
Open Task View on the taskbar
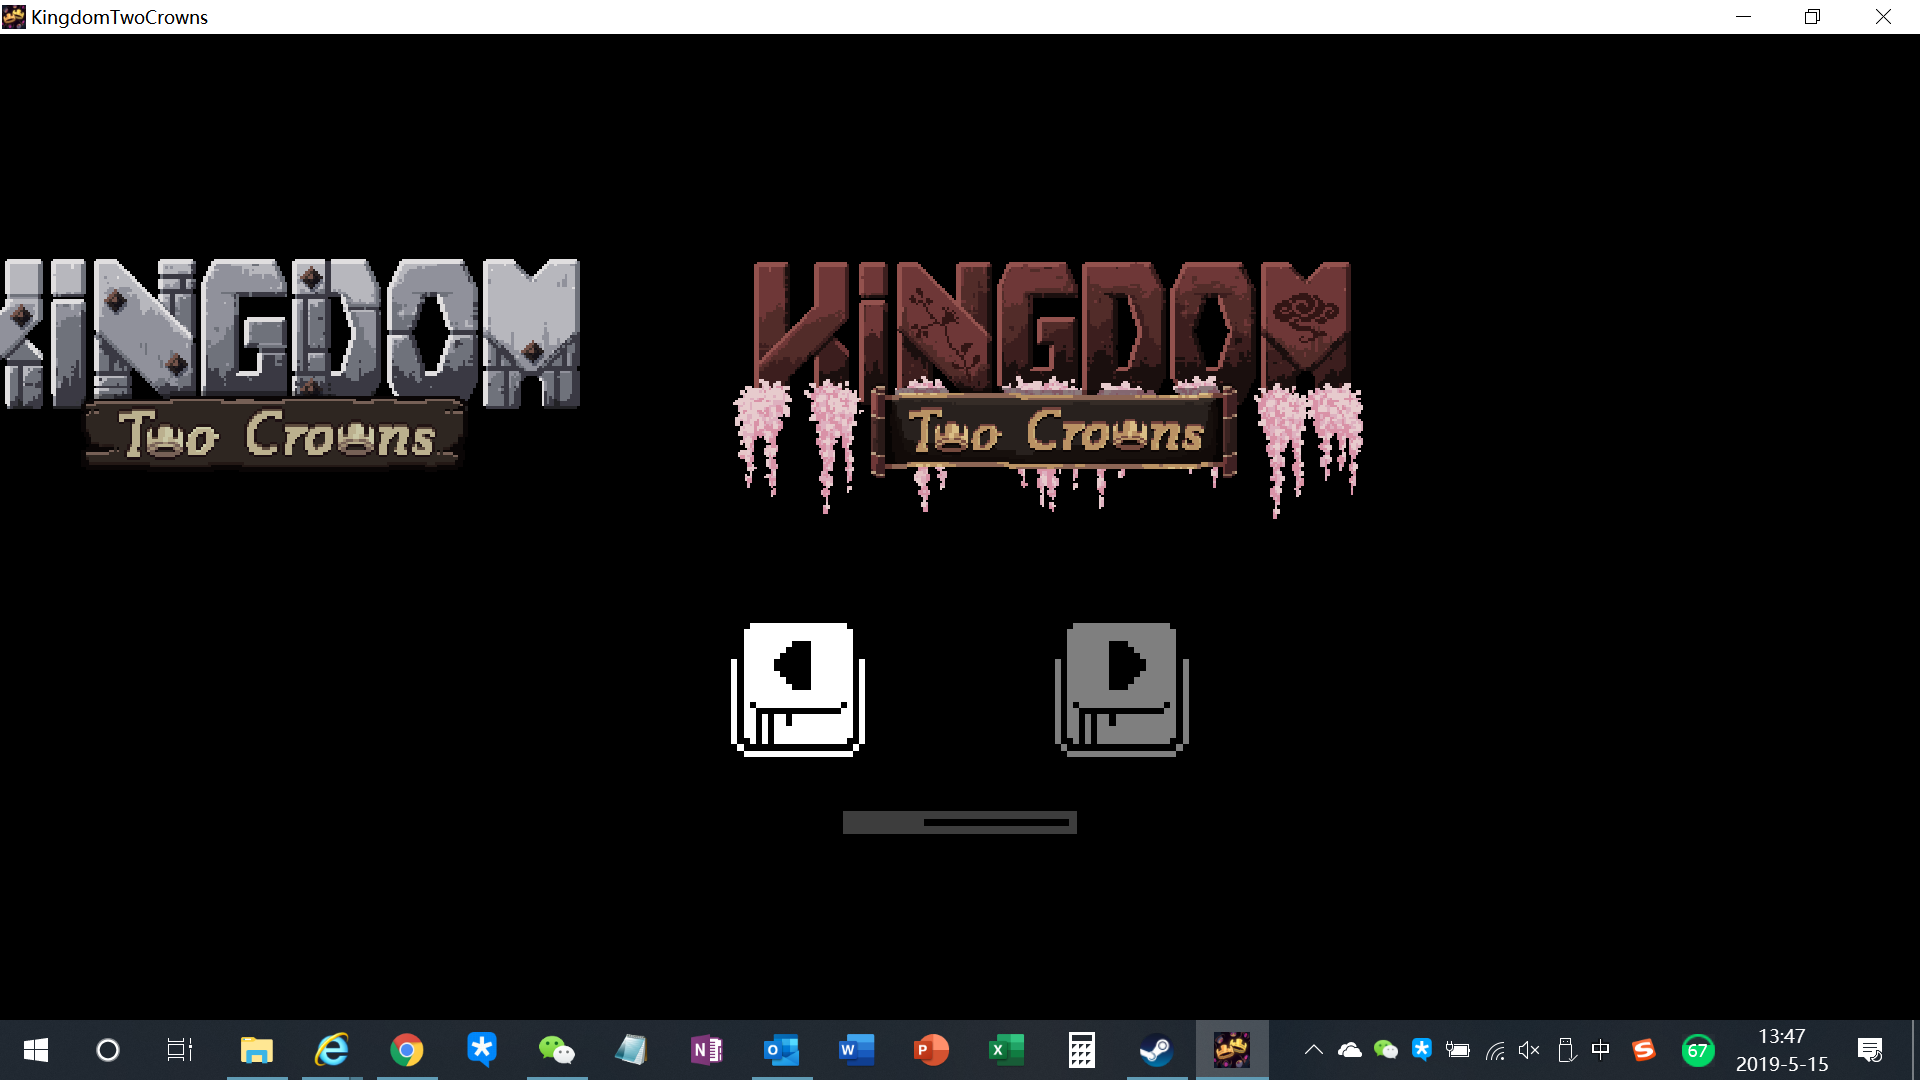[x=180, y=1050]
